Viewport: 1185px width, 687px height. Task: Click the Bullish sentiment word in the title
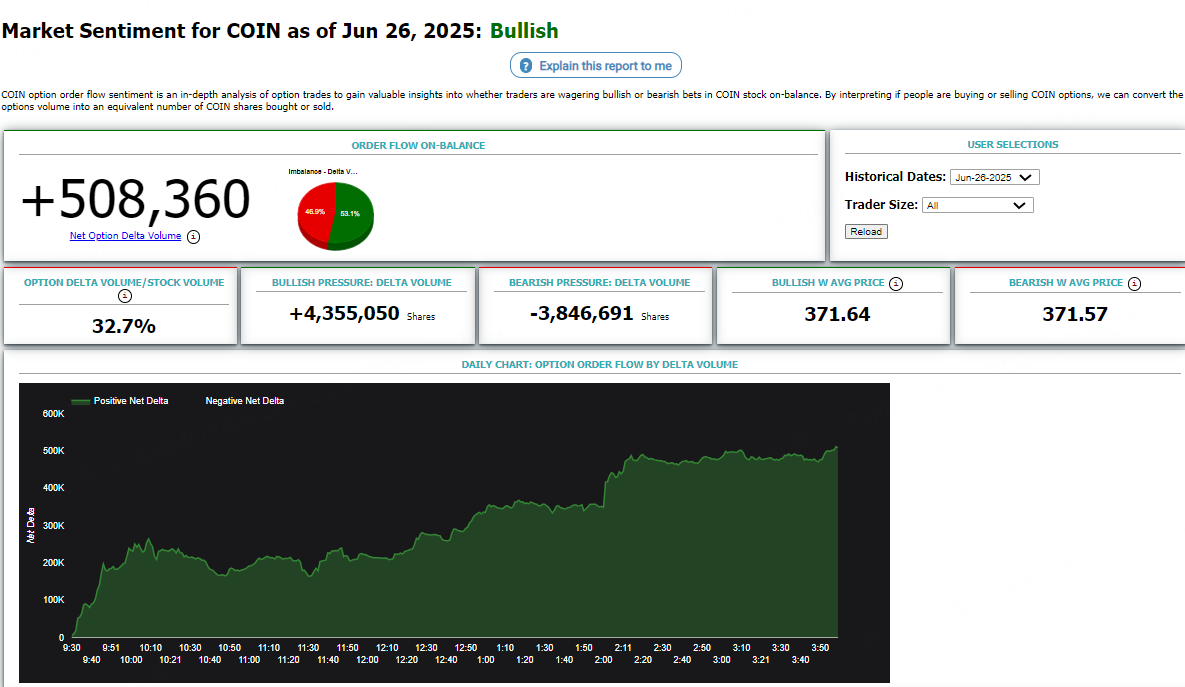pos(524,31)
